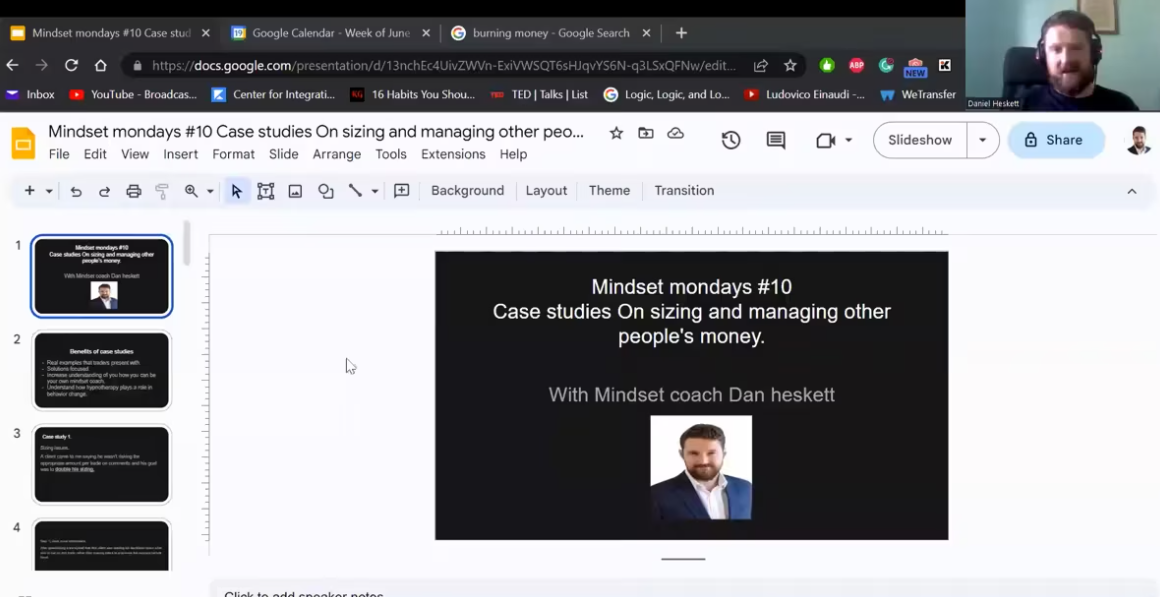Click the share page icon in address bar
Screen dimensions: 1160x597
761,65
